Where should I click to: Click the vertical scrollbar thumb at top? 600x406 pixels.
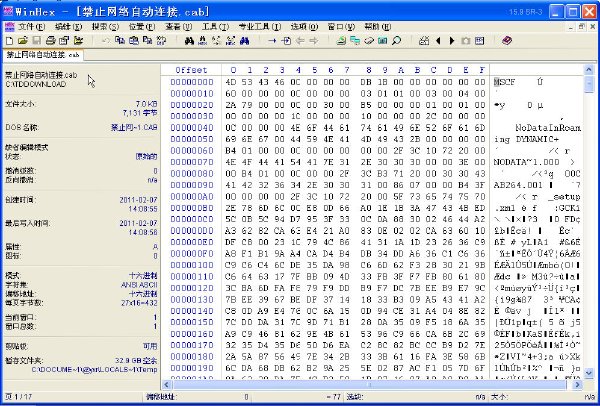pyautogui.click(x=589, y=84)
